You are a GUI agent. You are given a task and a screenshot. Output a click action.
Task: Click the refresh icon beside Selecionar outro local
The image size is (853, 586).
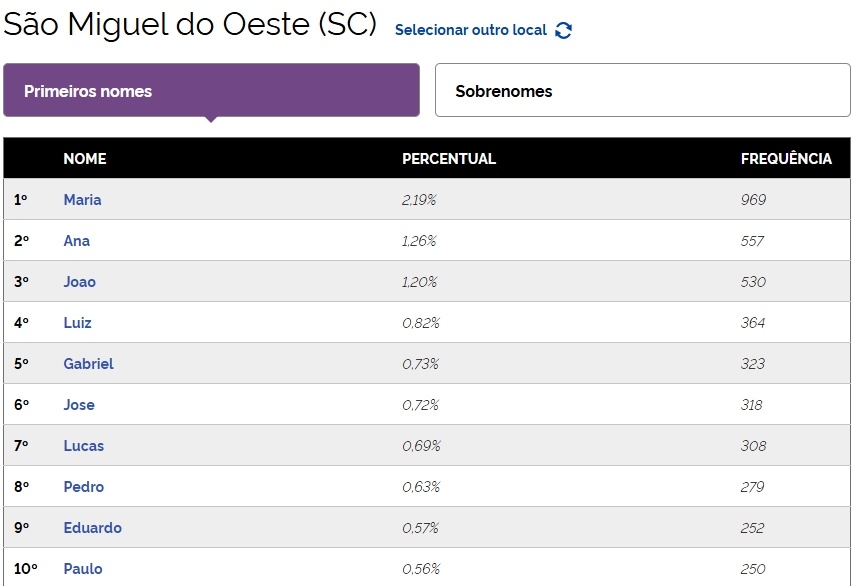[x=563, y=30]
